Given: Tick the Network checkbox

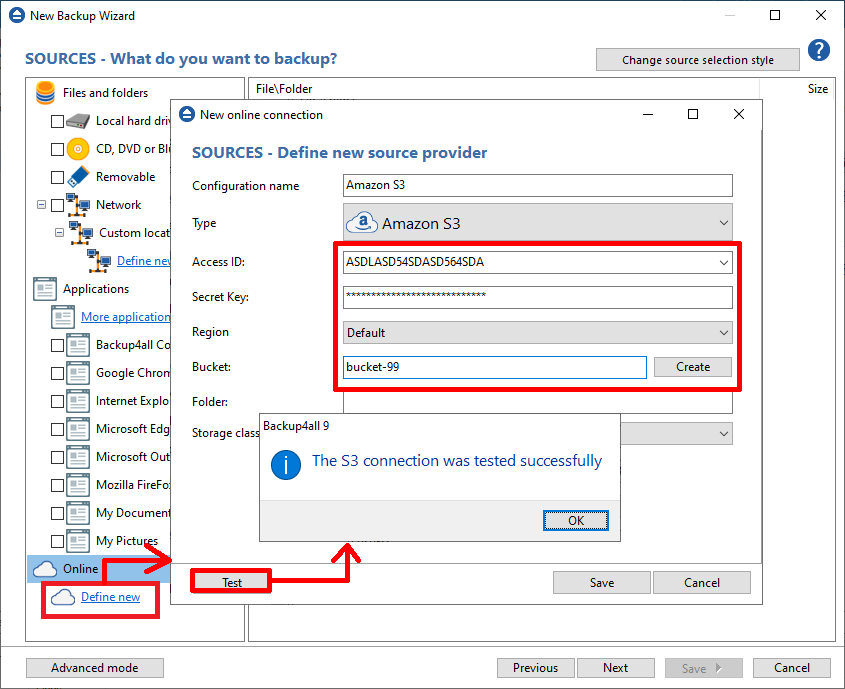Looking at the screenshot, I should [x=57, y=205].
